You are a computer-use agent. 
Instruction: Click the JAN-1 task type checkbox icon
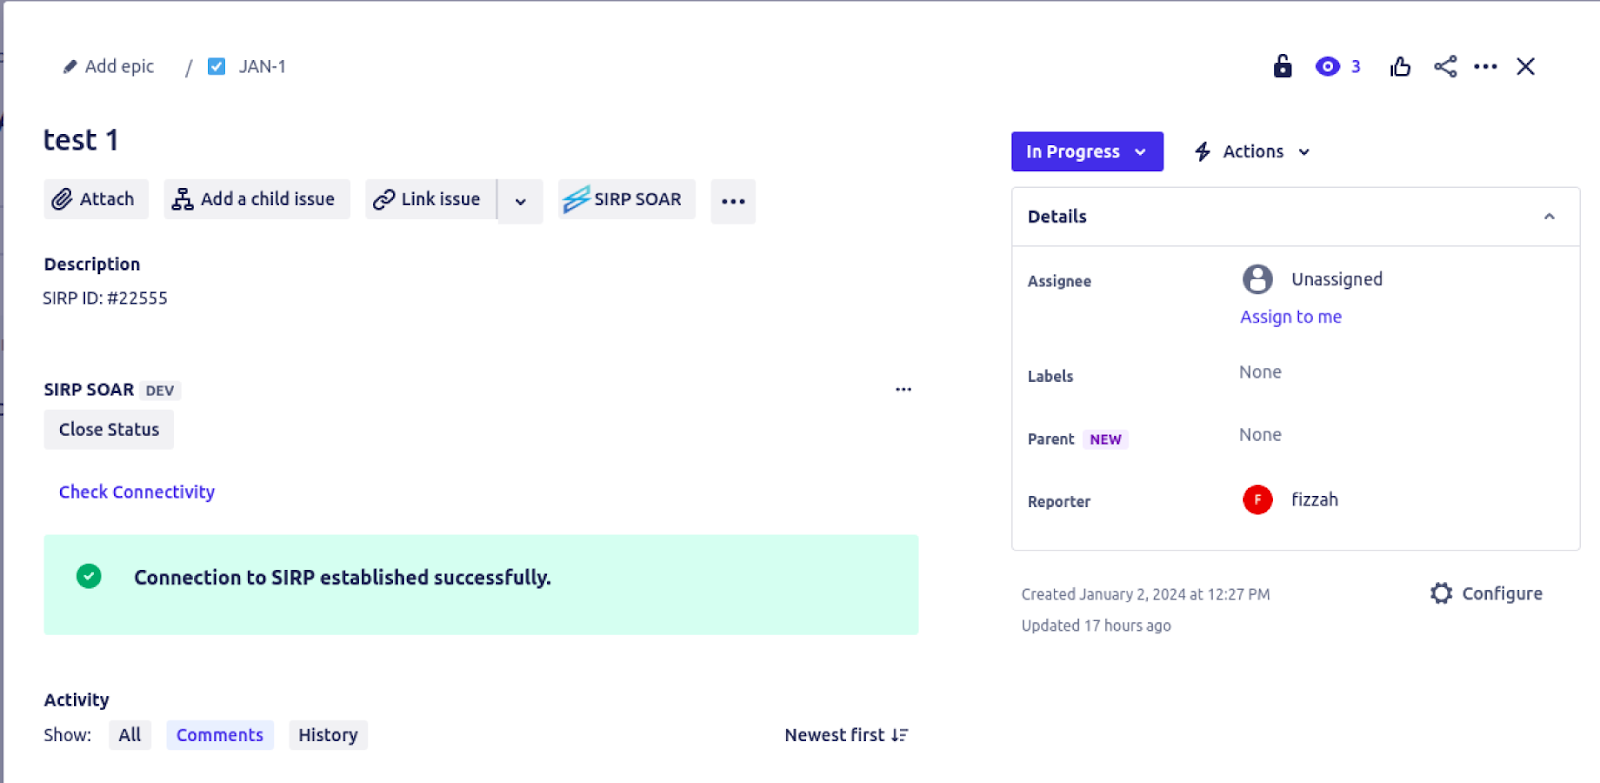click(x=216, y=67)
